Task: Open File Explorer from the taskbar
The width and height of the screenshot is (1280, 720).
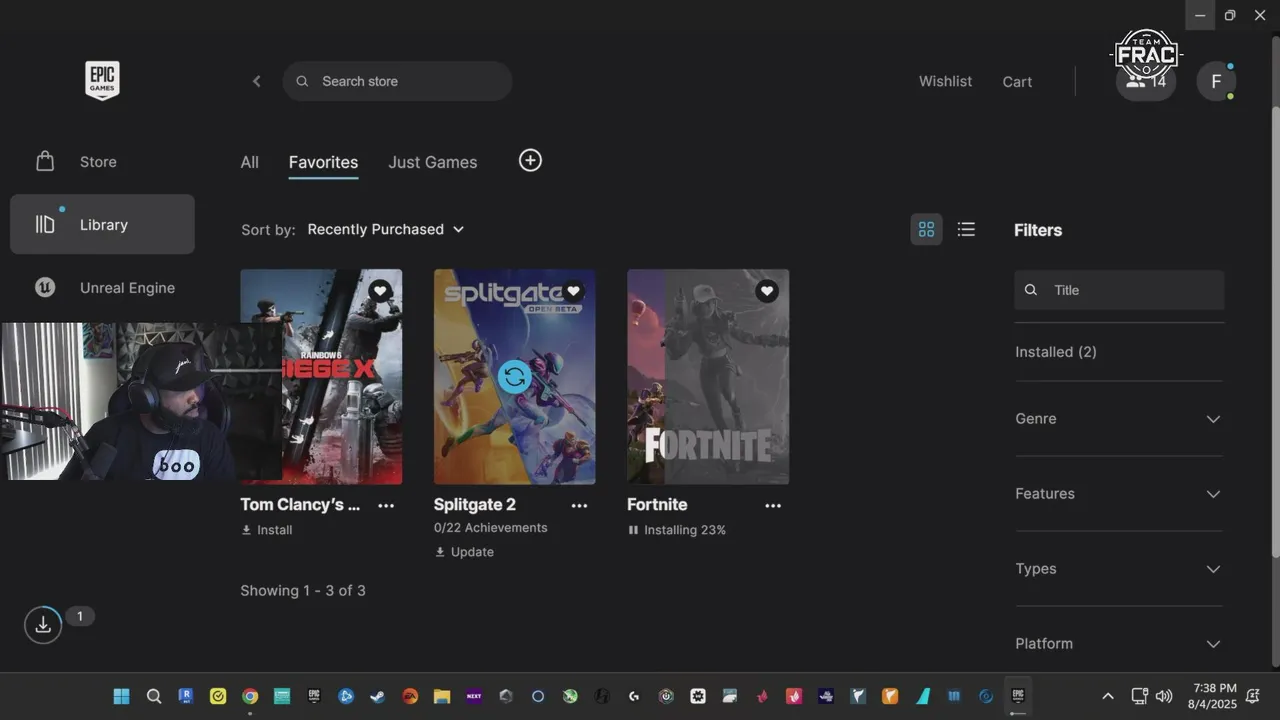Action: pyautogui.click(x=442, y=696)
